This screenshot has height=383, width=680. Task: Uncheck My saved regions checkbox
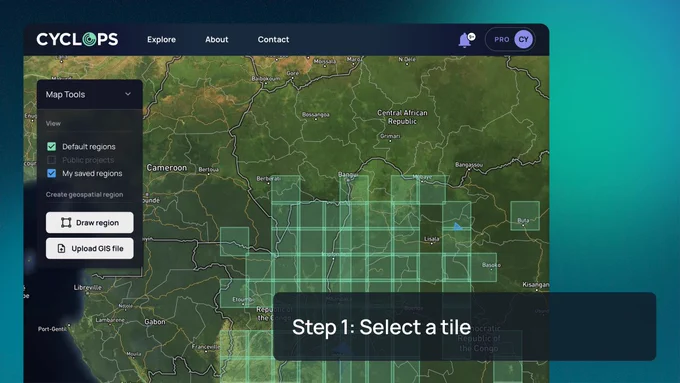coord(52,173)
